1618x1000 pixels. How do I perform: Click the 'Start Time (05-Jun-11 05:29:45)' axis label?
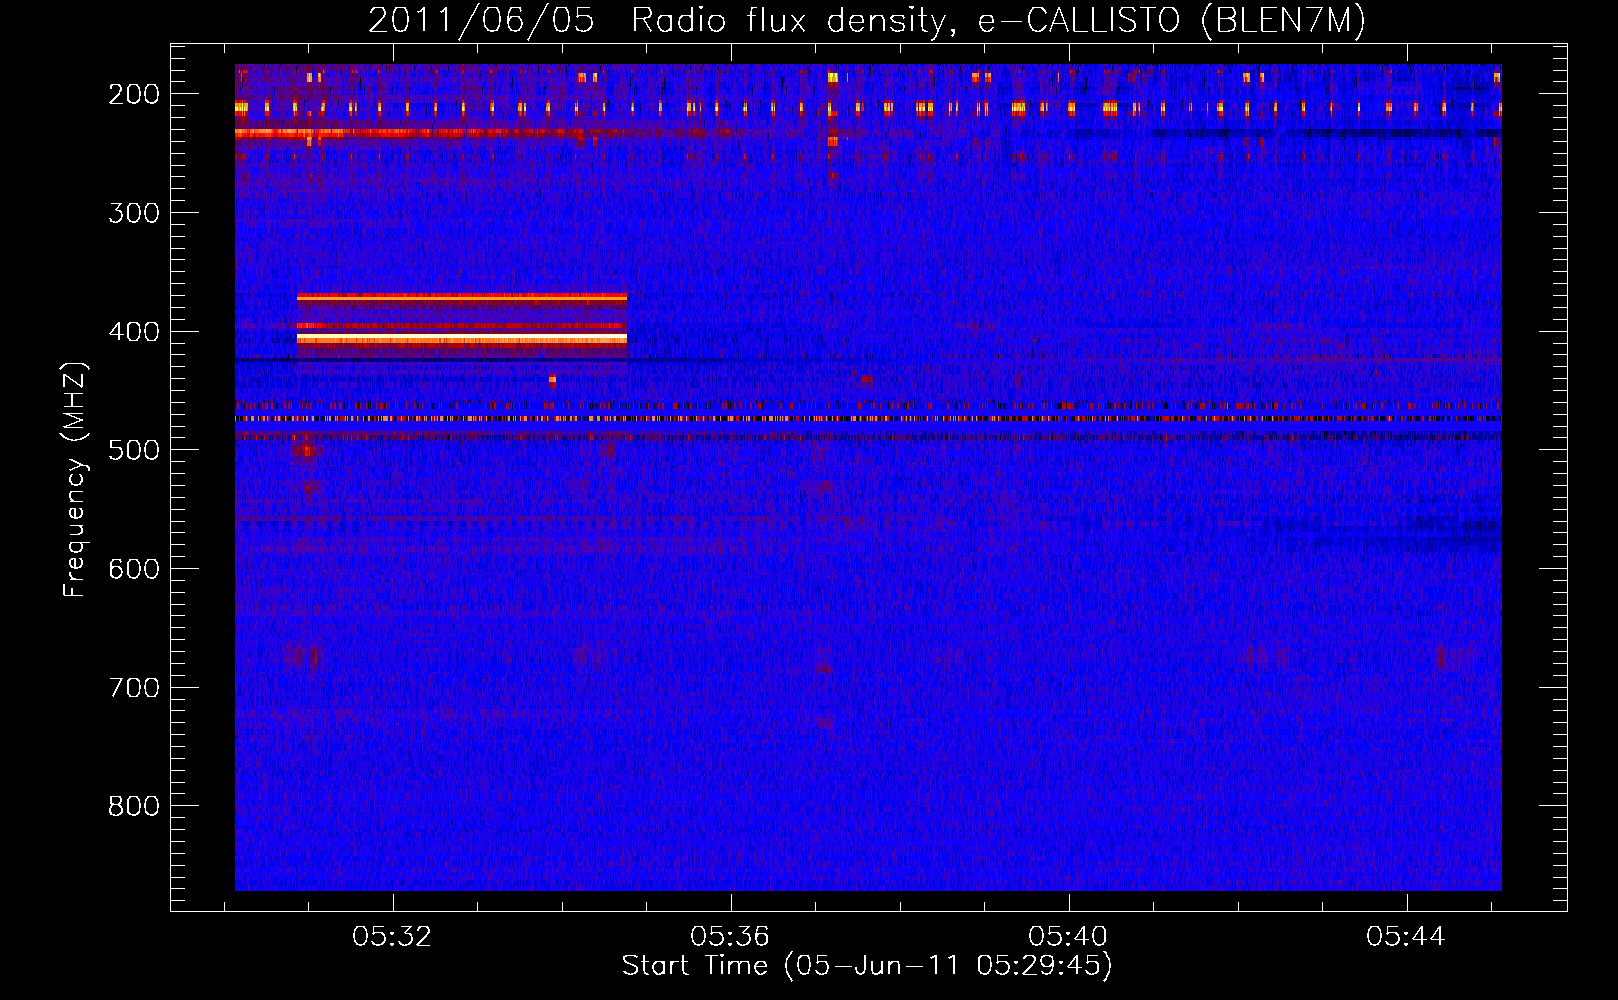[867, 966]
